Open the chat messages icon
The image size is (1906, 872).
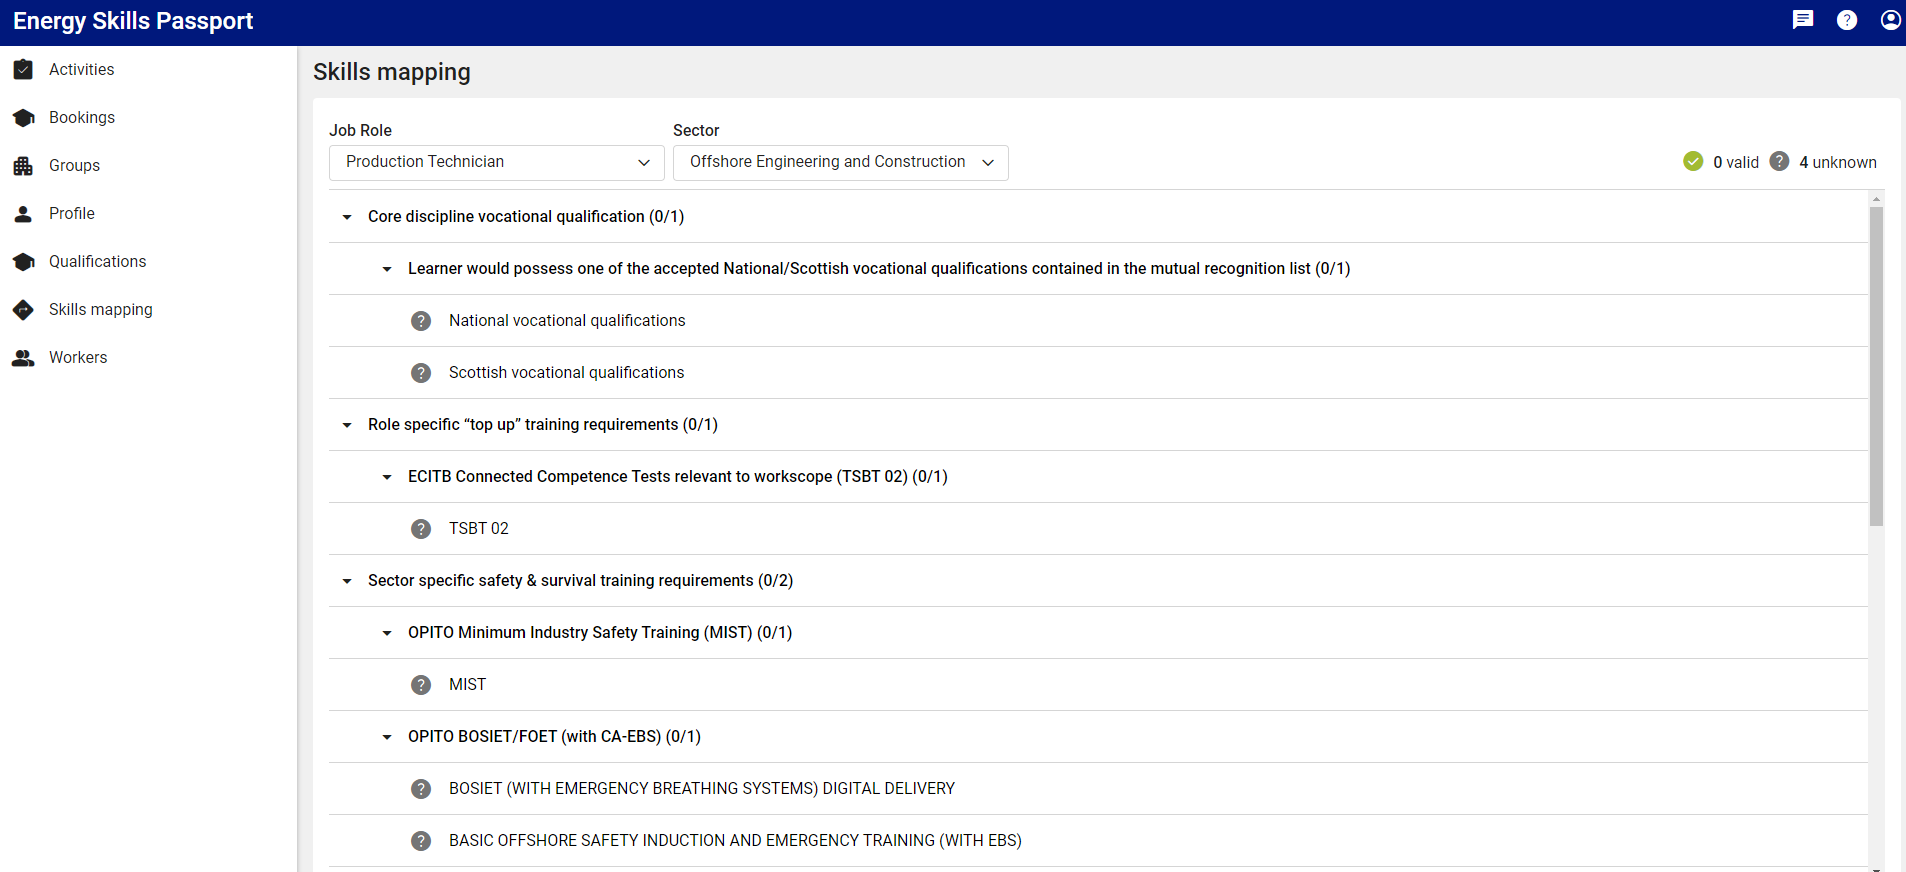(x=1802, y=20)
